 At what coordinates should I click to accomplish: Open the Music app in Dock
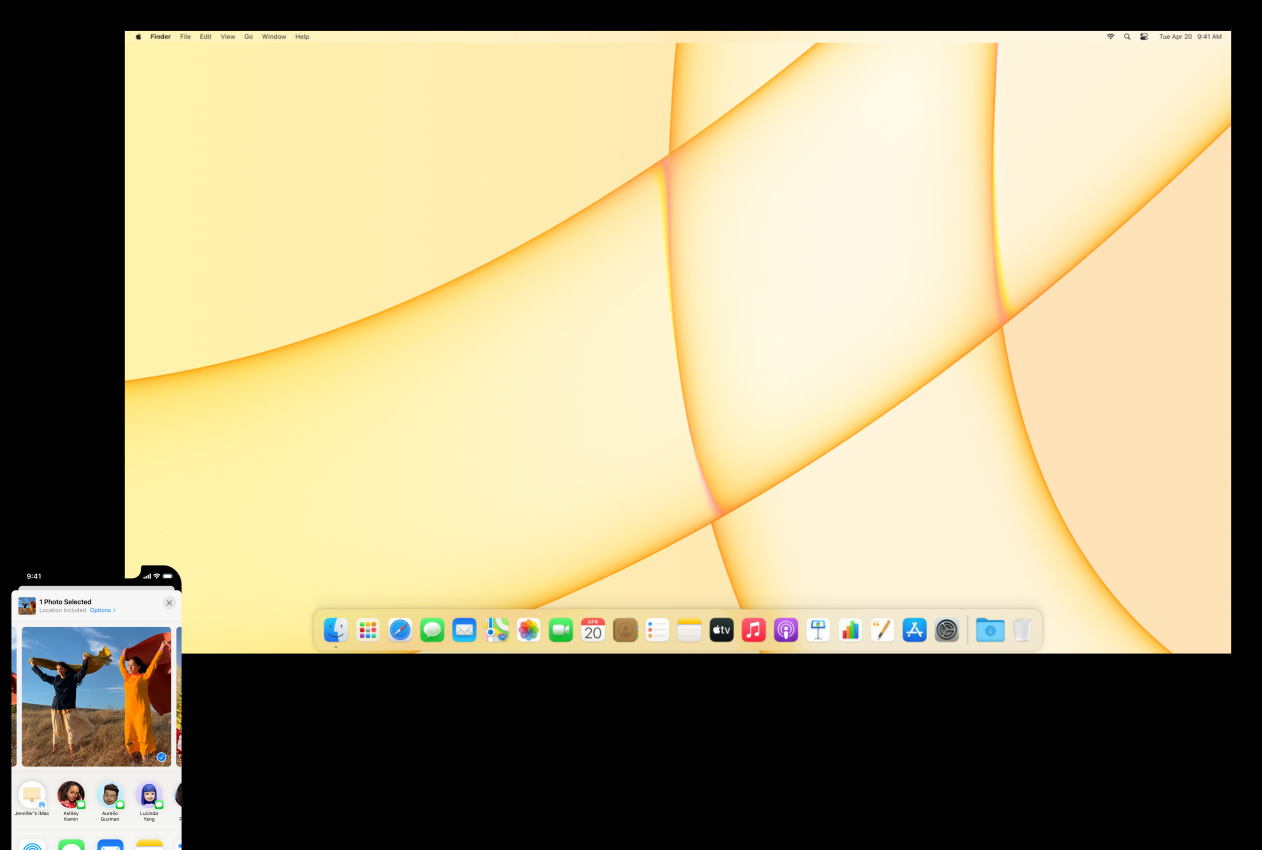754,630
